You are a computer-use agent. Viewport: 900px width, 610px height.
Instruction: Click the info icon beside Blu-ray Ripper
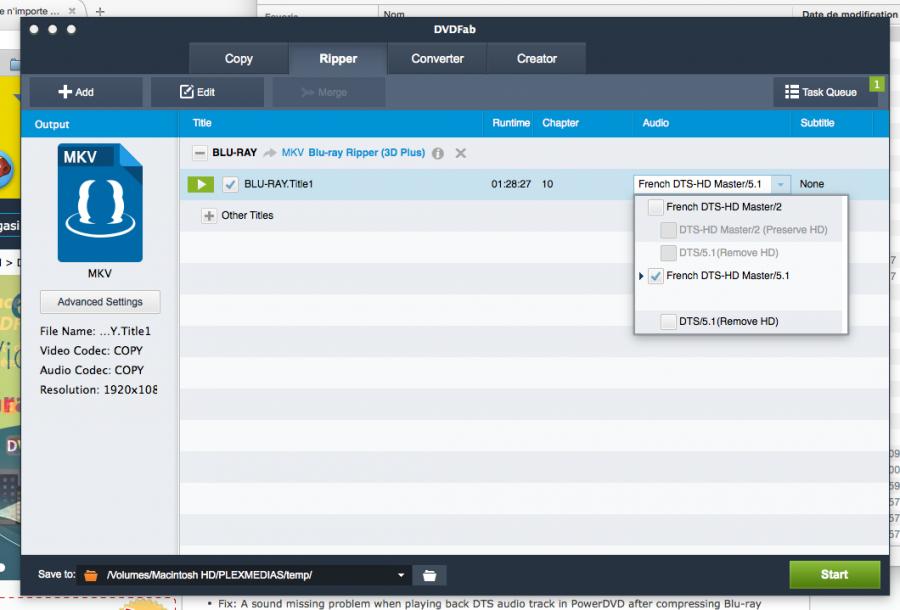pyautogui.click(x=438, y=153)
